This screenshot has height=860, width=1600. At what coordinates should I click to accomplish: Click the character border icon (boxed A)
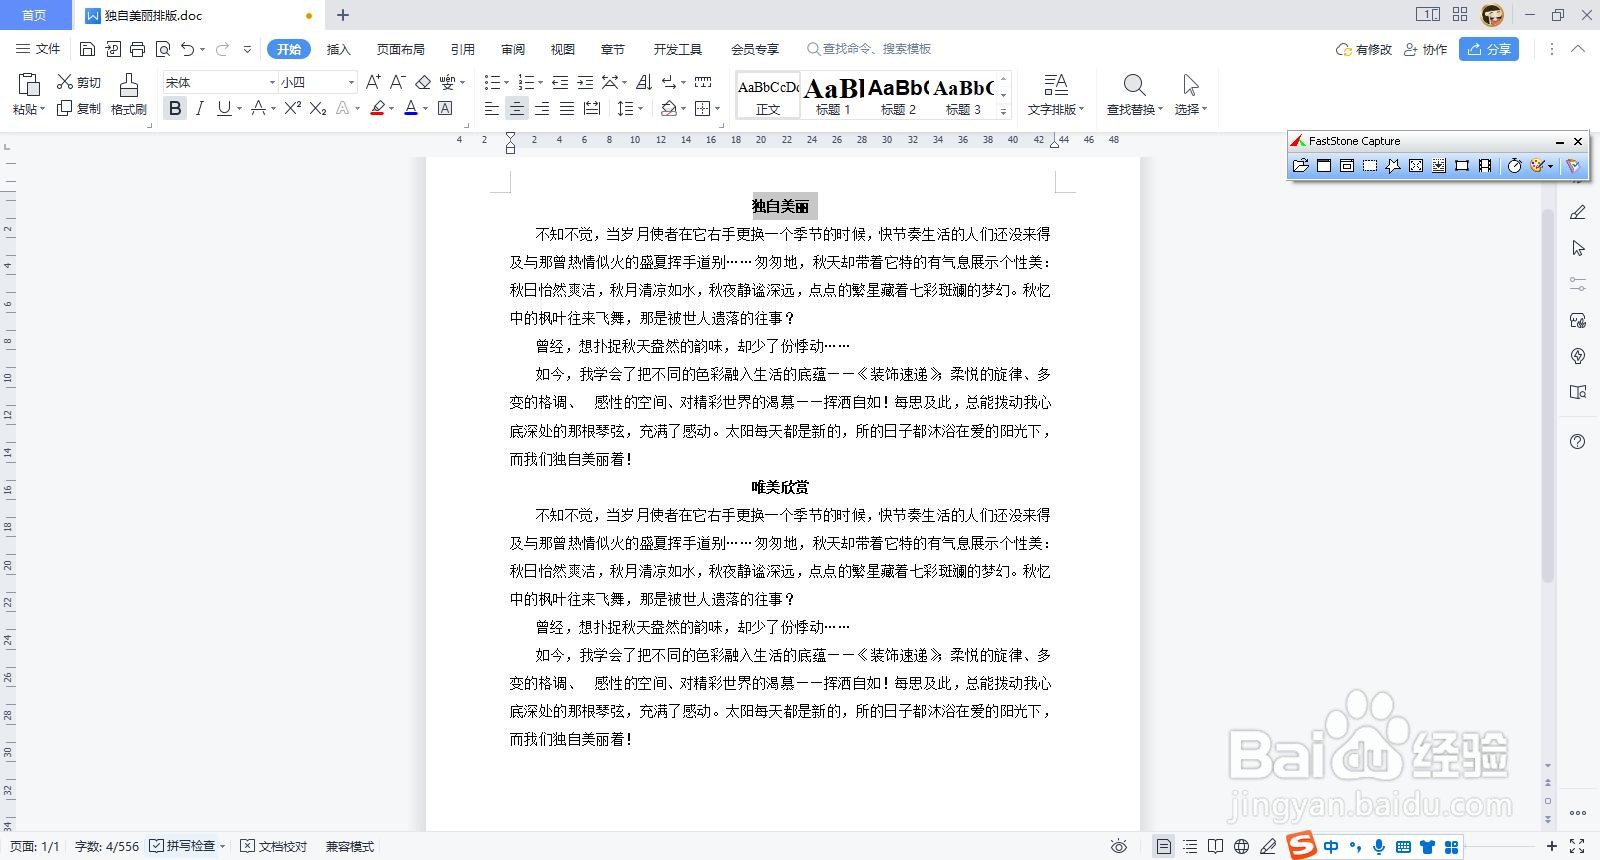click(x=445, y=108)
